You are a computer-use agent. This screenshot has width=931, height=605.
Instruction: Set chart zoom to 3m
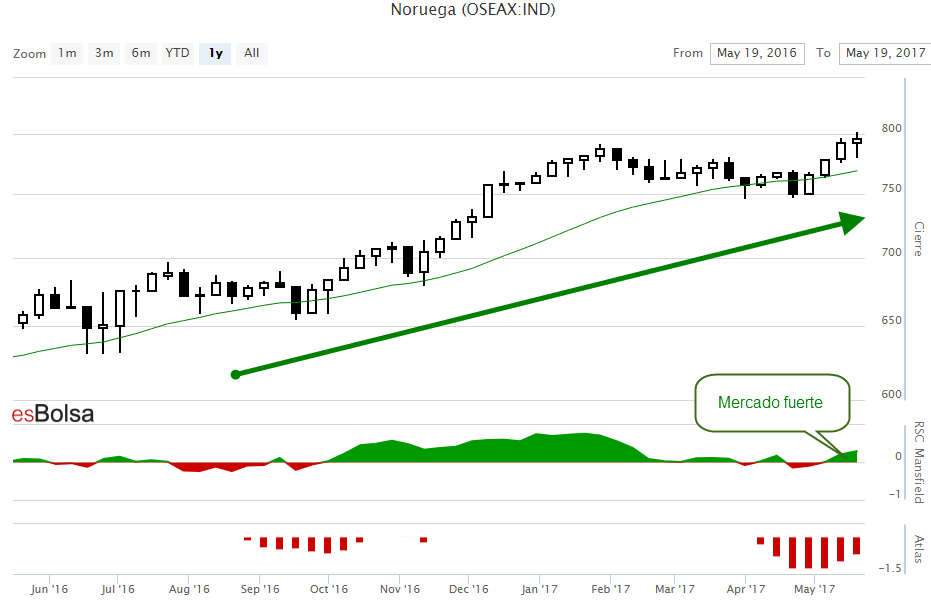(104, 53)
